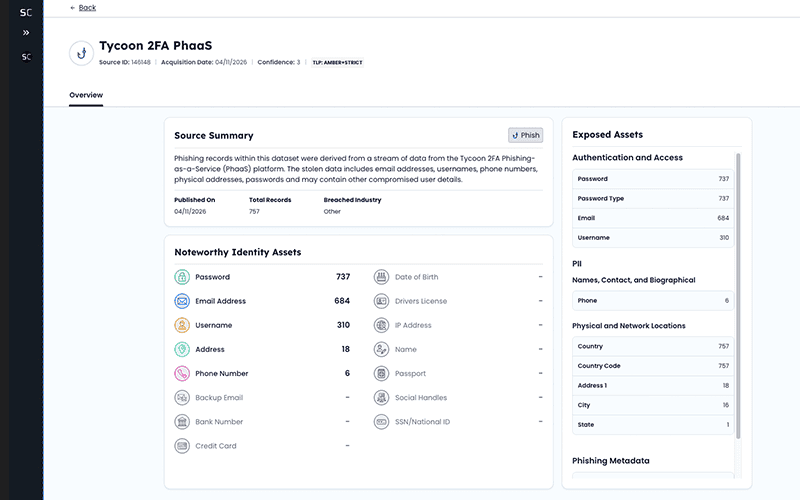Click the Social Handles icon
Image resolution: width=800 pixels, height=500 pixels.
382,397
